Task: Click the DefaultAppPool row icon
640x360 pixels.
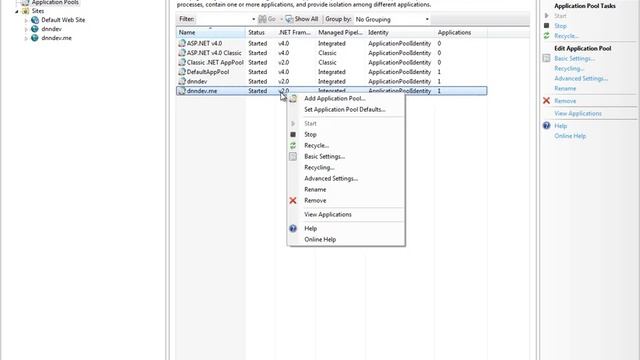Action: pos(182,72)
